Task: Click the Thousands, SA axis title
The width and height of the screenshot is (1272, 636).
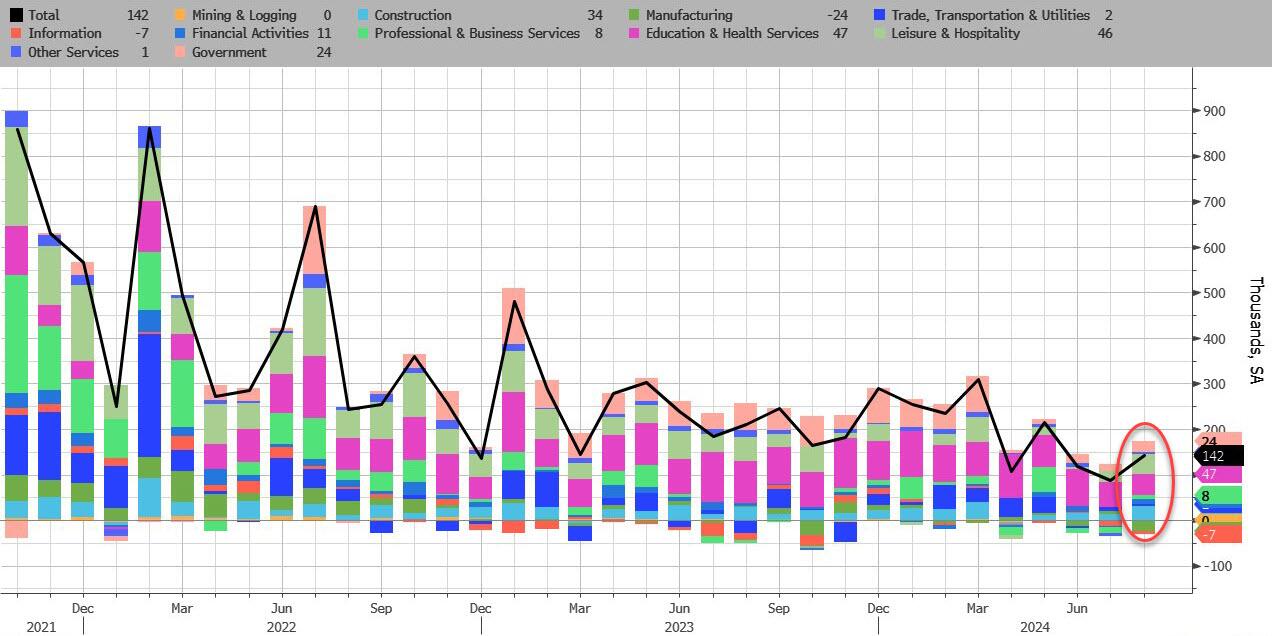Action: click(1256, 331)
